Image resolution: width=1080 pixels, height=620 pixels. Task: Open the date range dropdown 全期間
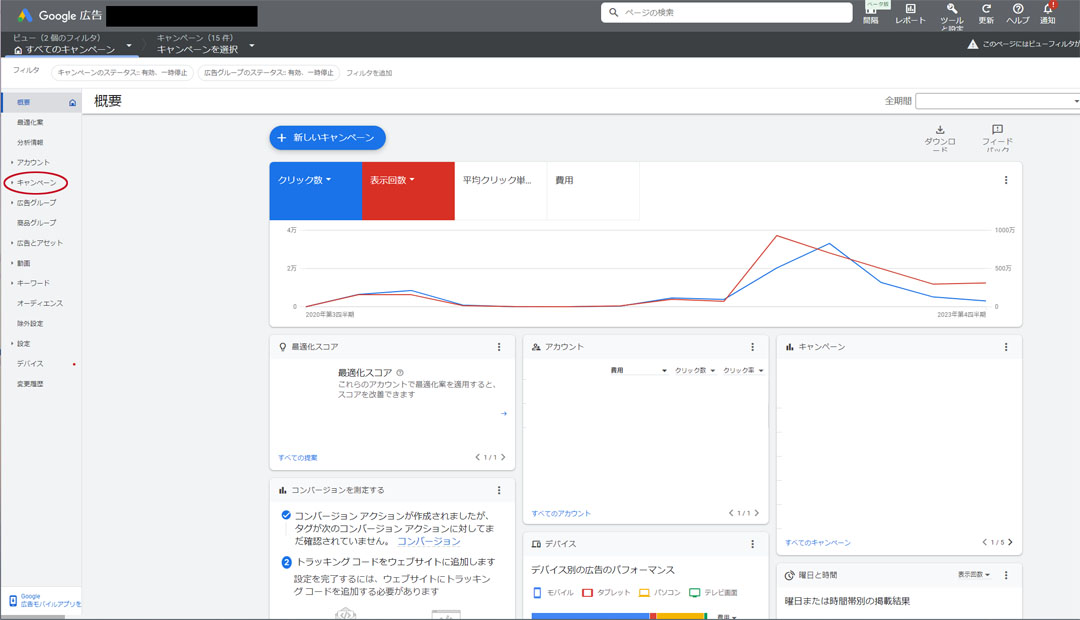click(x=997, y=101)
